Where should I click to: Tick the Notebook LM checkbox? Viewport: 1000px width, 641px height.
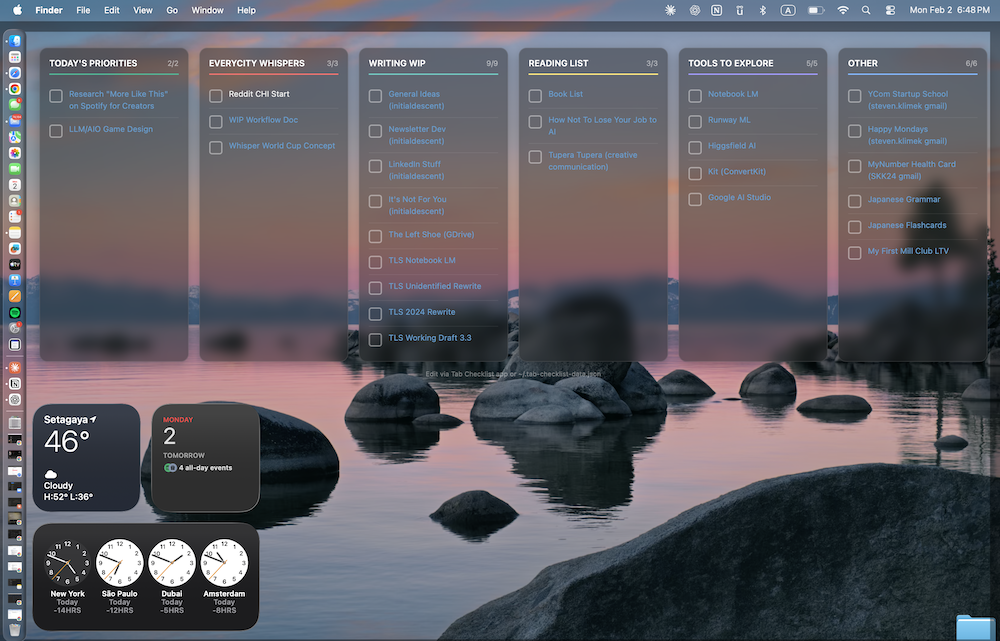[x=695, y=96]
